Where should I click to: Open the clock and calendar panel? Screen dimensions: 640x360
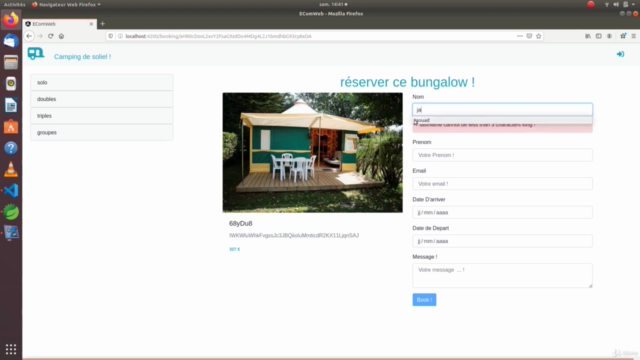(333, 4)
